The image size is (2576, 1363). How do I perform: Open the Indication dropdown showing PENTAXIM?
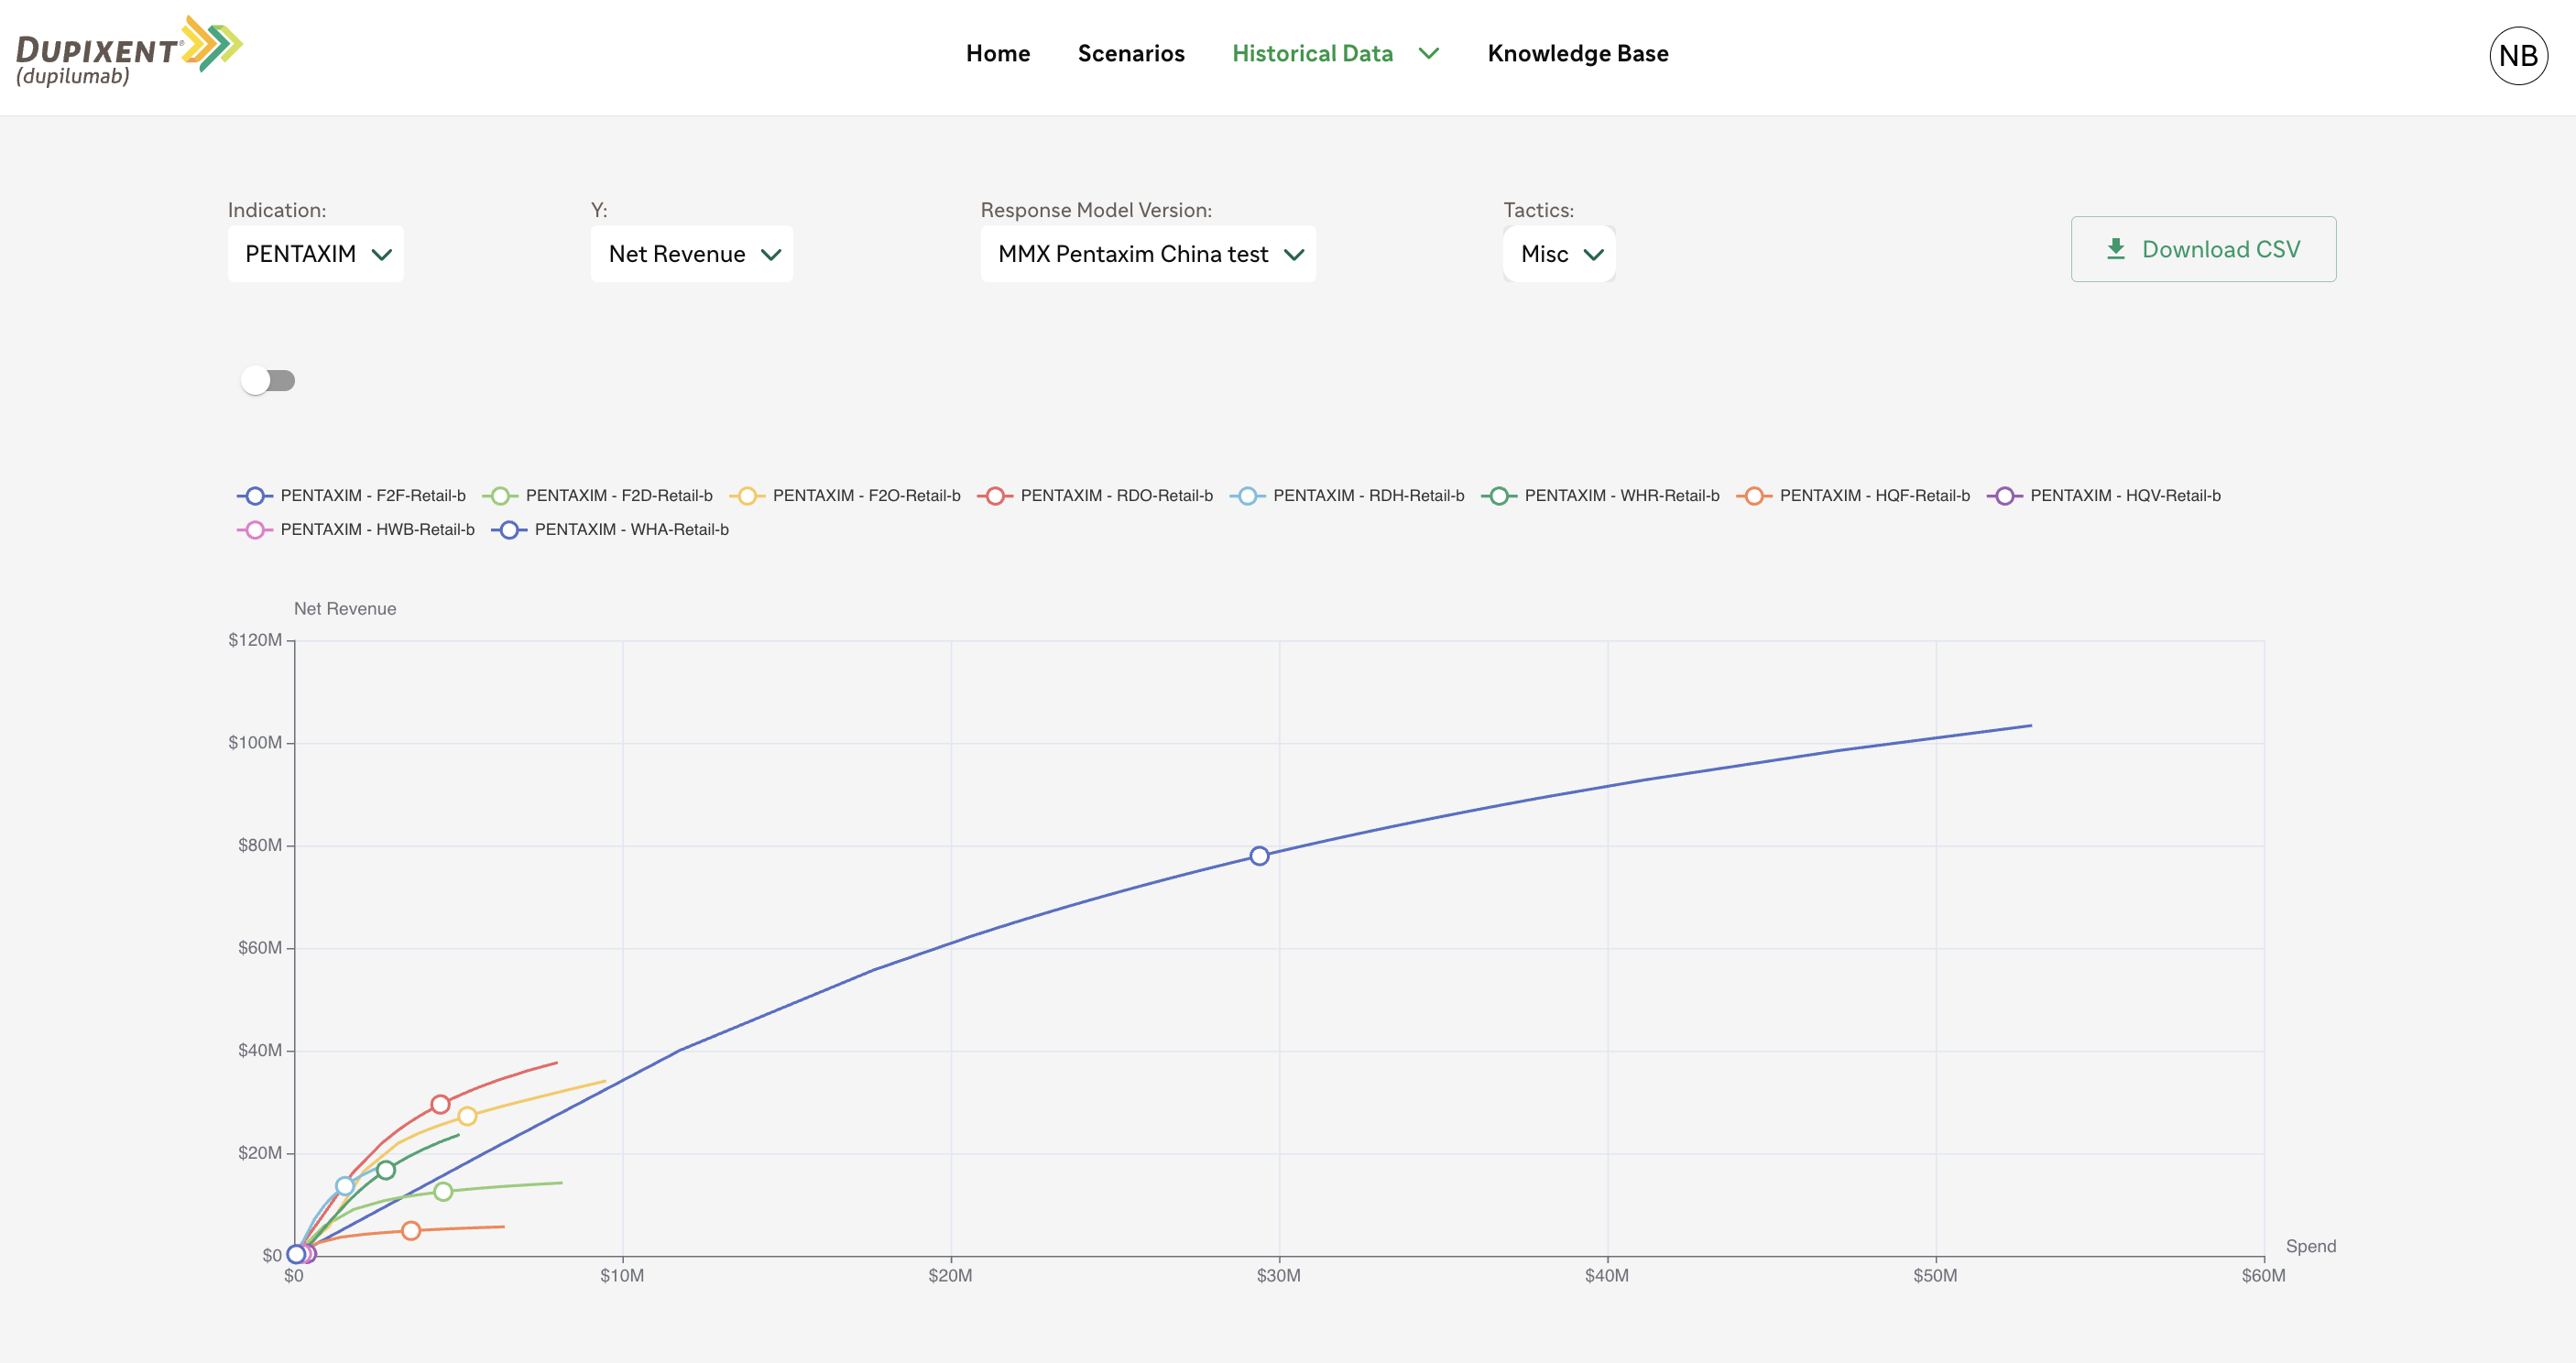316,254
